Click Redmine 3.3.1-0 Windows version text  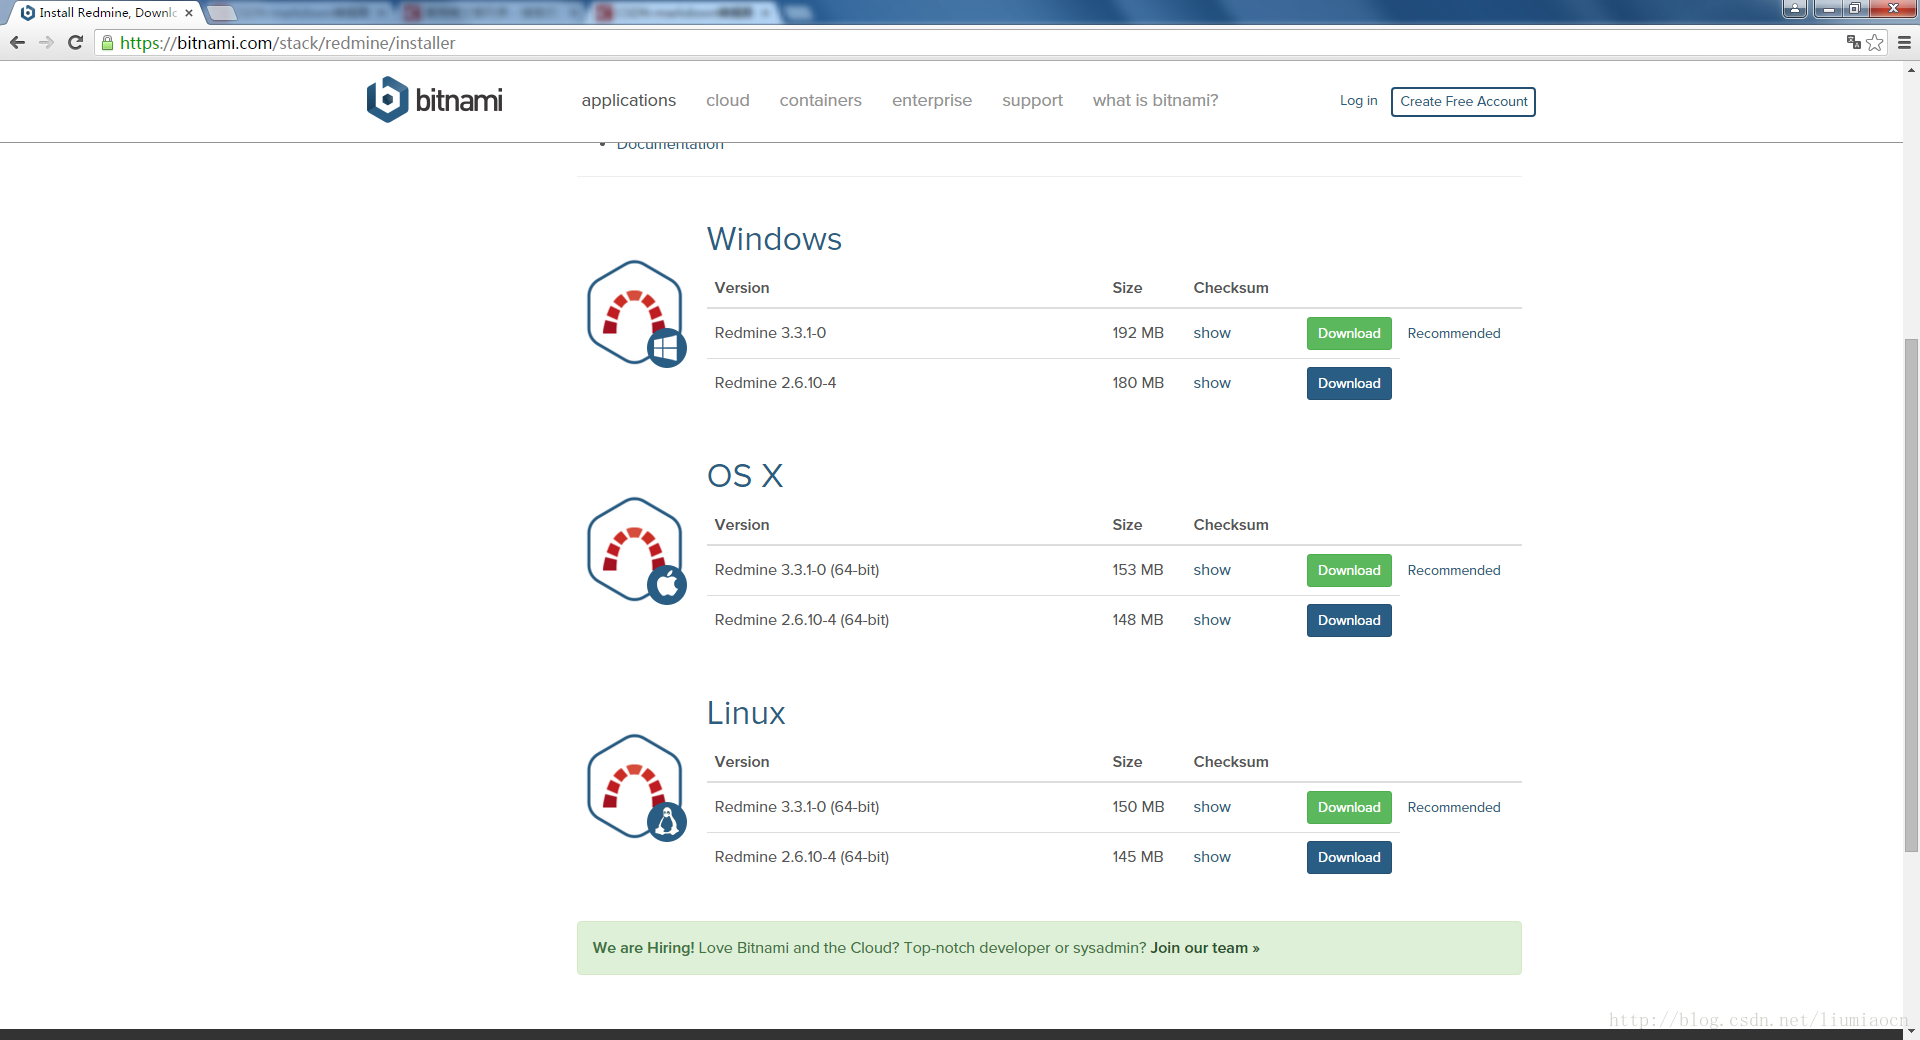770,333
